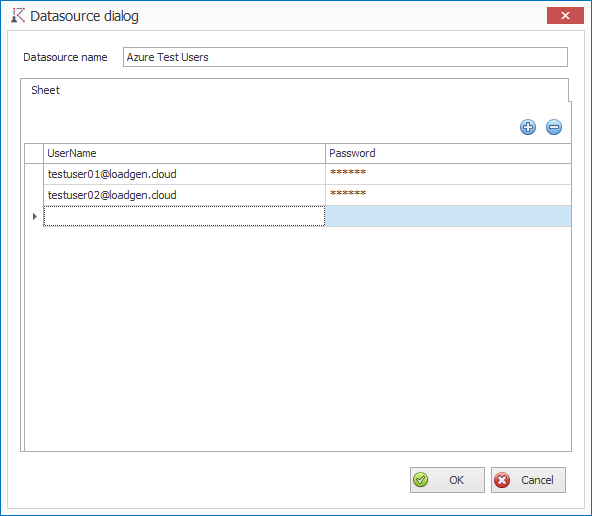Click the Password column header
Screen dimensions: 592x516
pos(448,153)
